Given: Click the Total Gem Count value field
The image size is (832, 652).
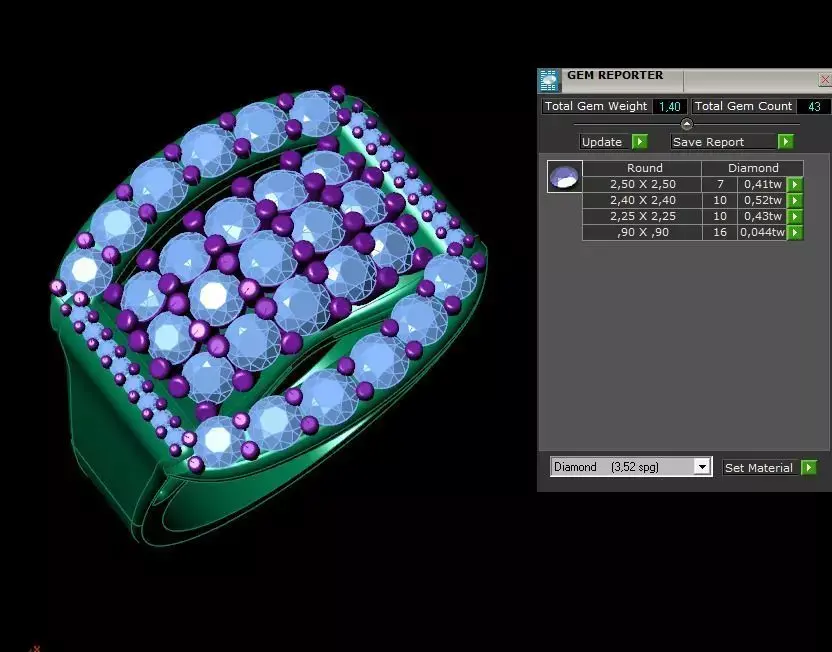Looking at the screenshot, I should click(815, 106).
